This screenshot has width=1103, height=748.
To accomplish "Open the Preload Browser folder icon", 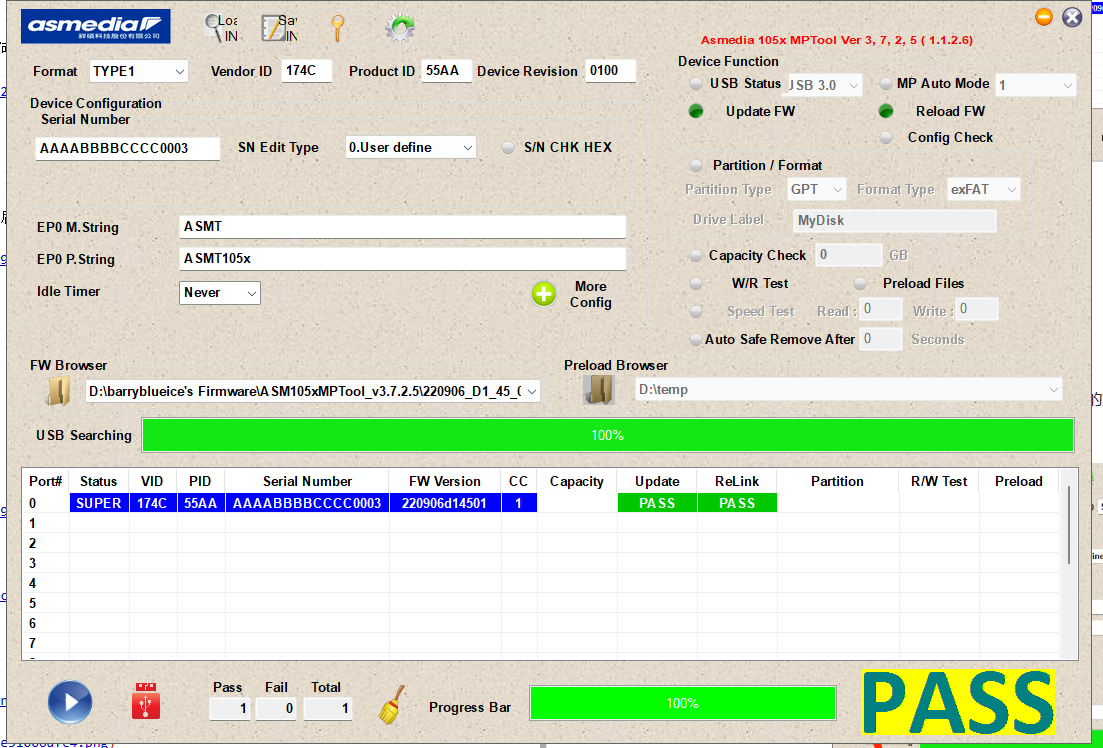I will pos(599,390).
